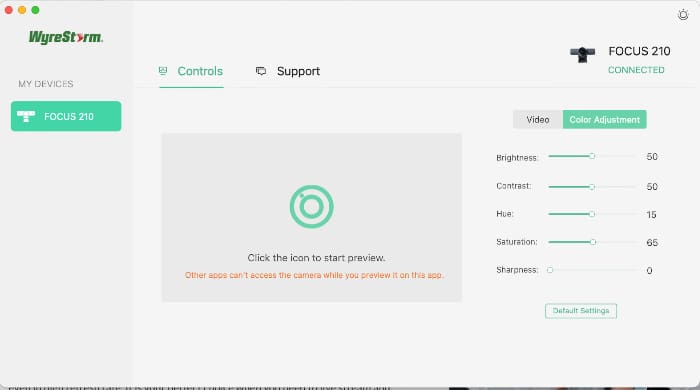Close the window with red button
Viewport: 700px width, 390px height.
pyautogui.click(x=8, y=10)
